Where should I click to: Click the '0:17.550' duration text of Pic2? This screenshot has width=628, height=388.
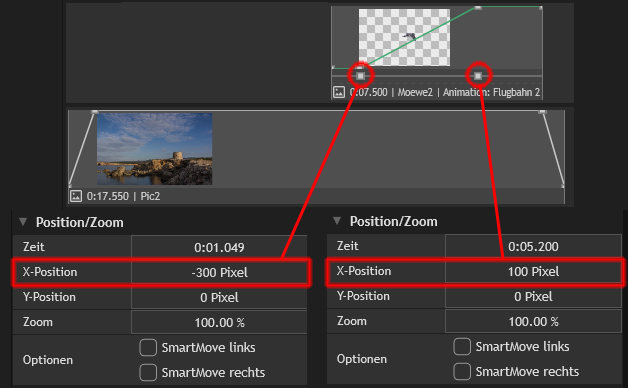click(x=108, y=196)
